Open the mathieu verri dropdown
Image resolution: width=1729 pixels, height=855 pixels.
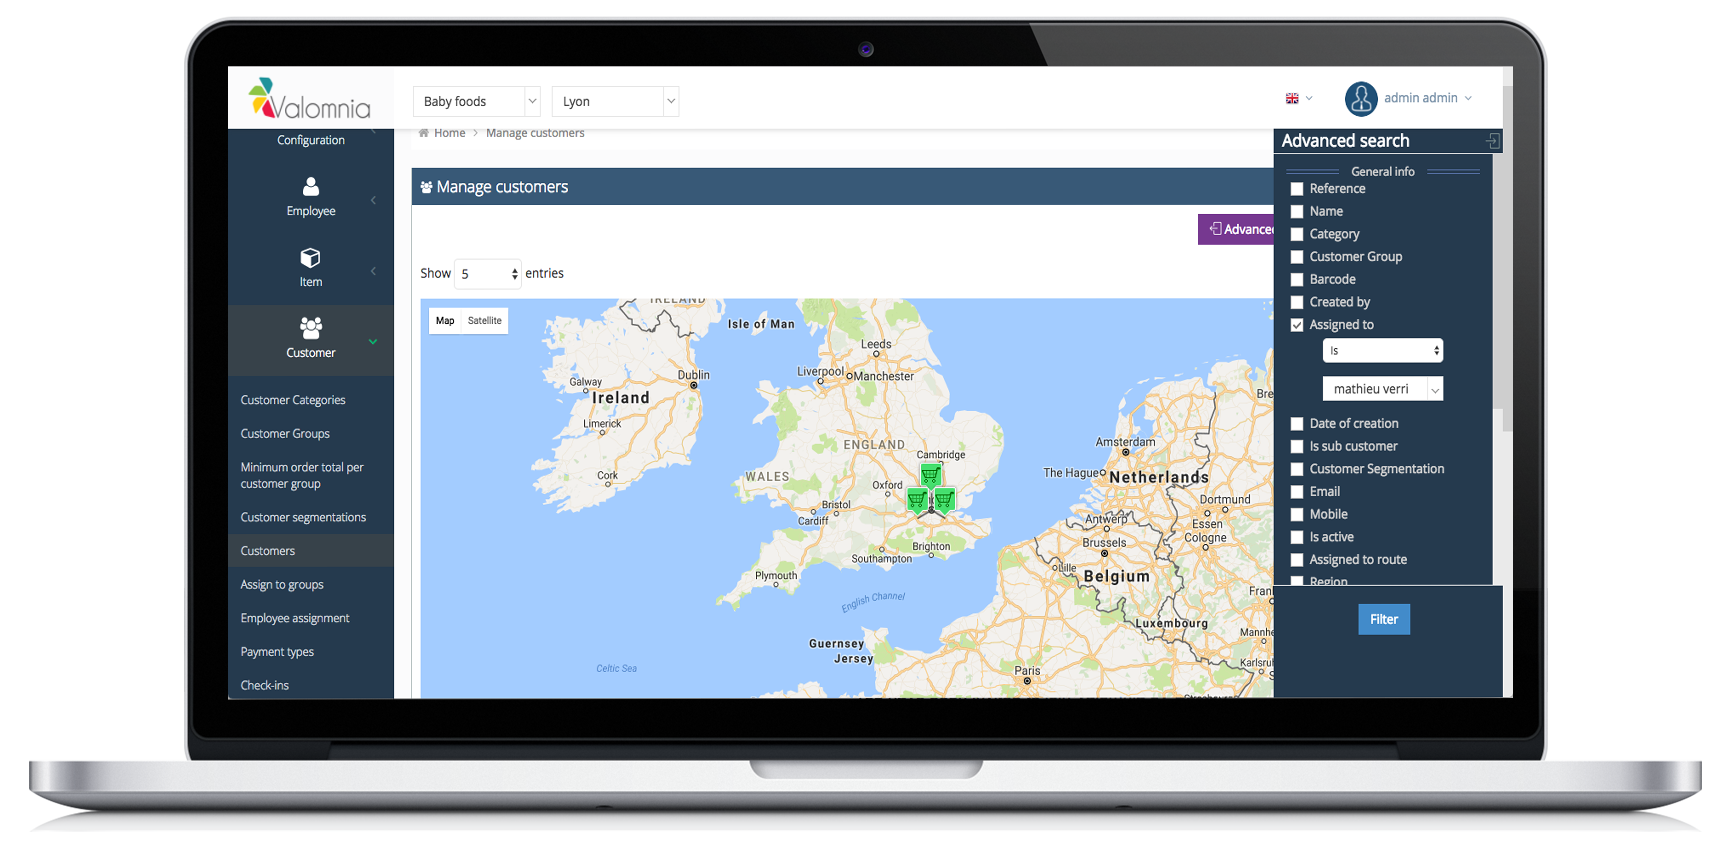pyautogui.click(x=1383, y=389)
